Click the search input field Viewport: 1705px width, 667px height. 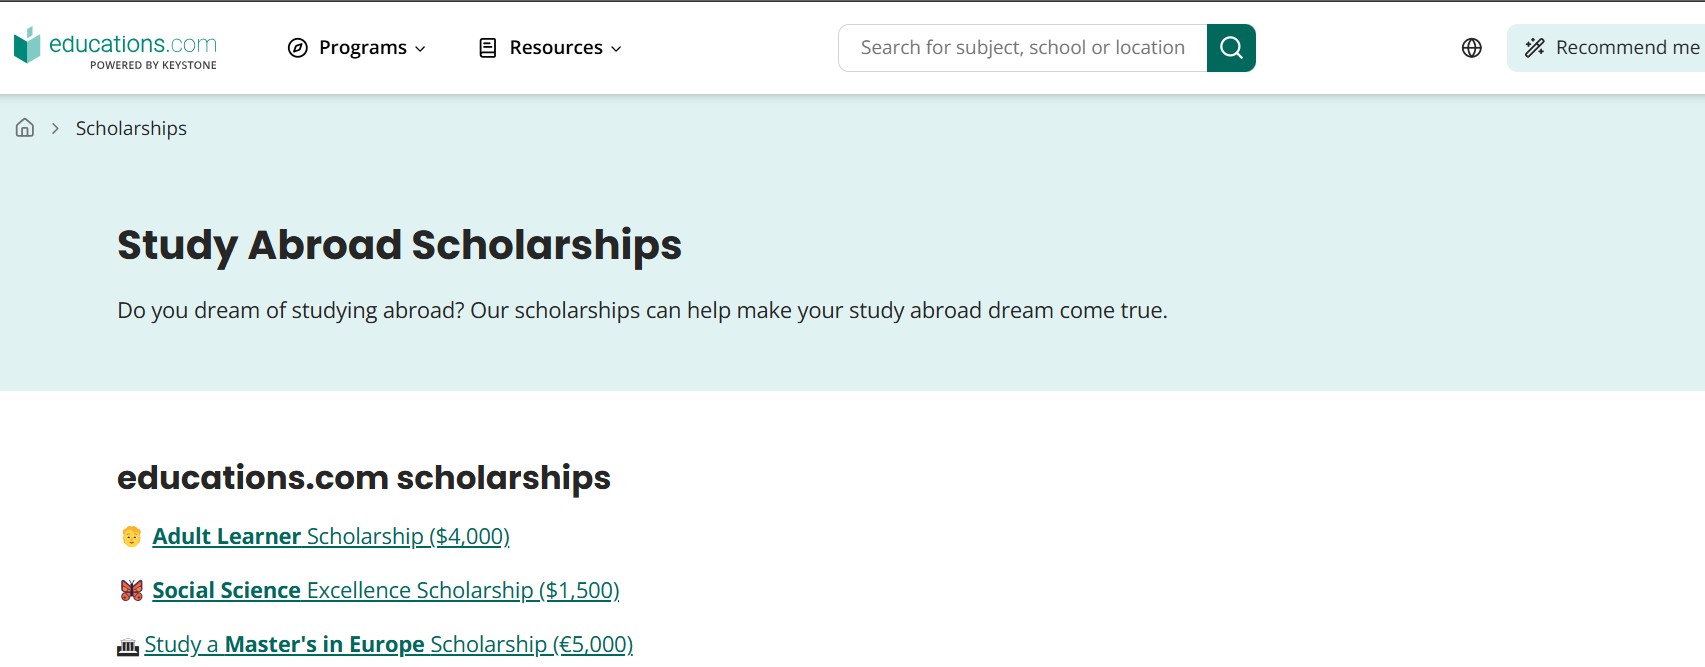pos(1020,47)
